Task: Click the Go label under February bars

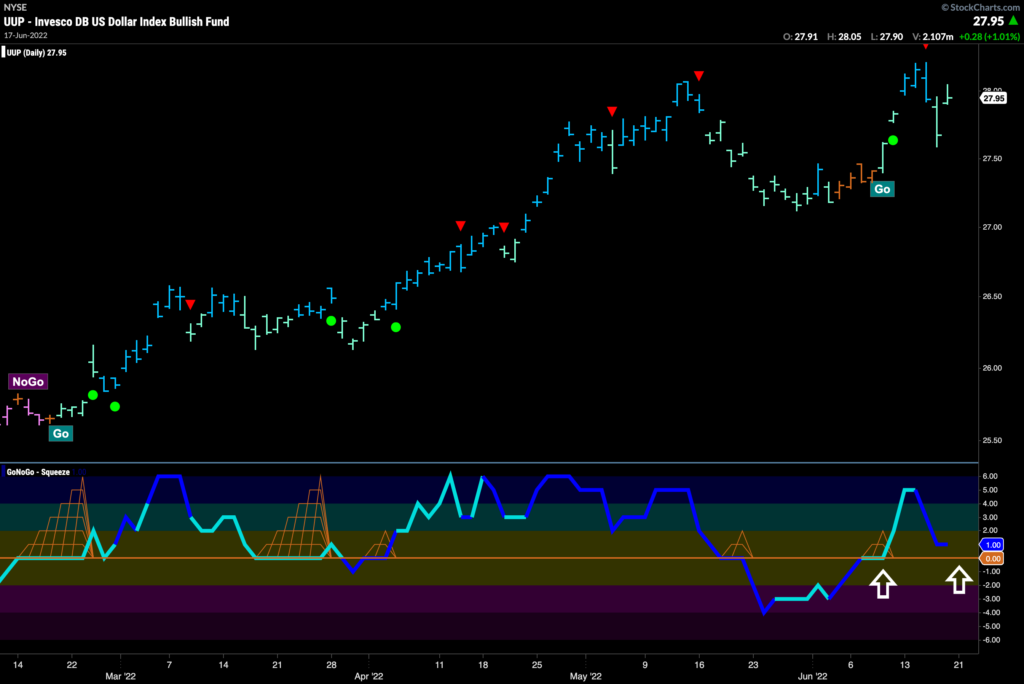Action: 61,433
